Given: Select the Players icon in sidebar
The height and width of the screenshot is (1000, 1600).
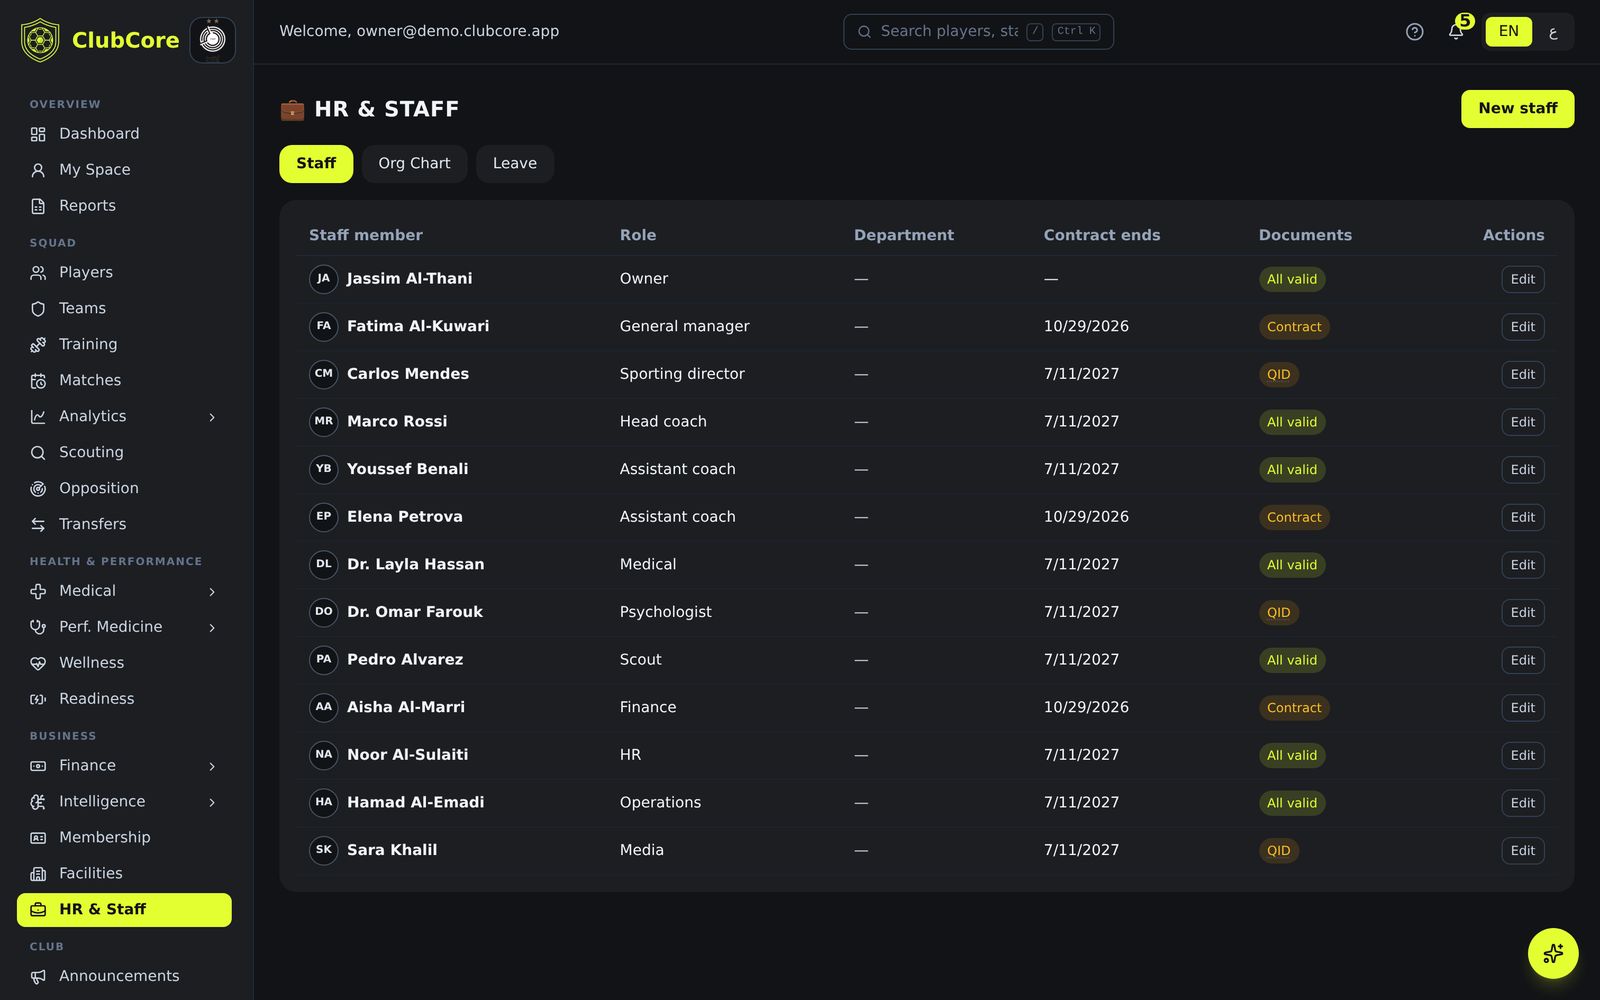Looking at the screenshot, I should 38,273.
